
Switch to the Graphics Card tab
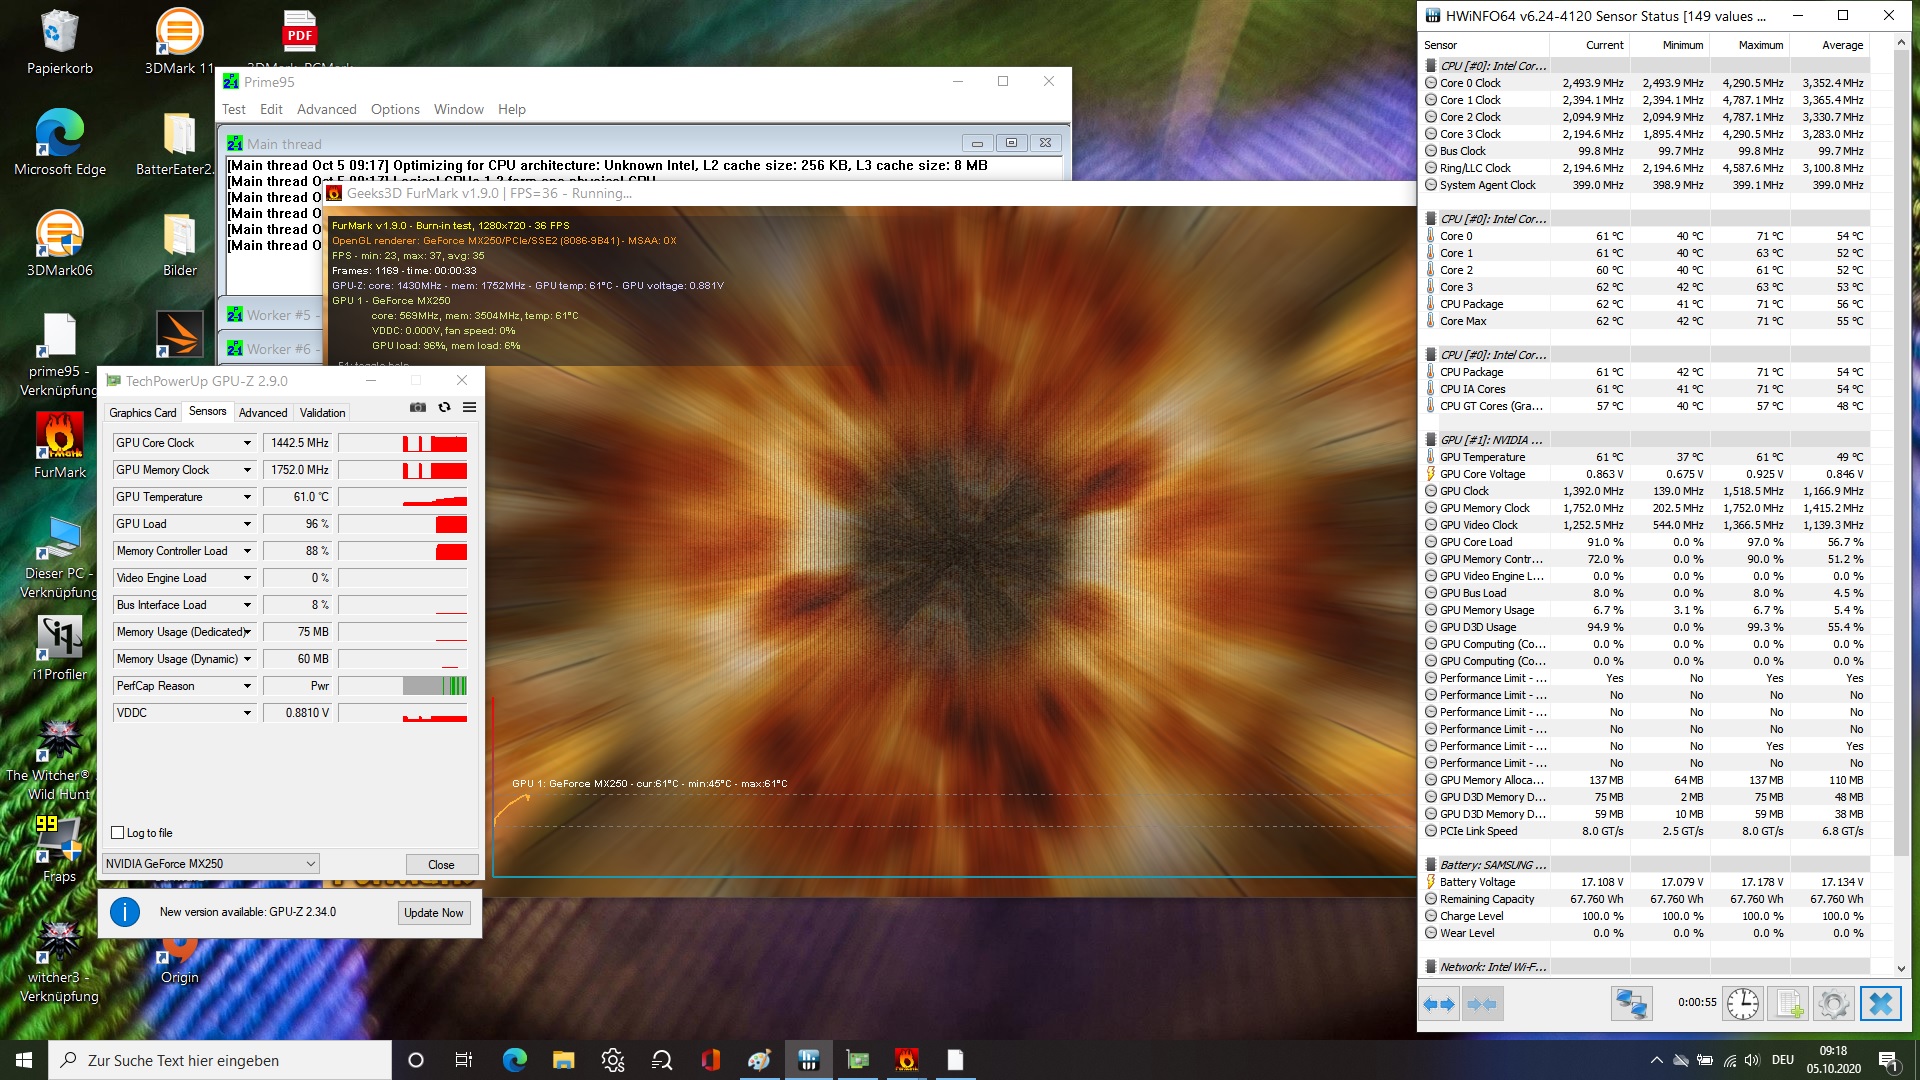point(142,412)
